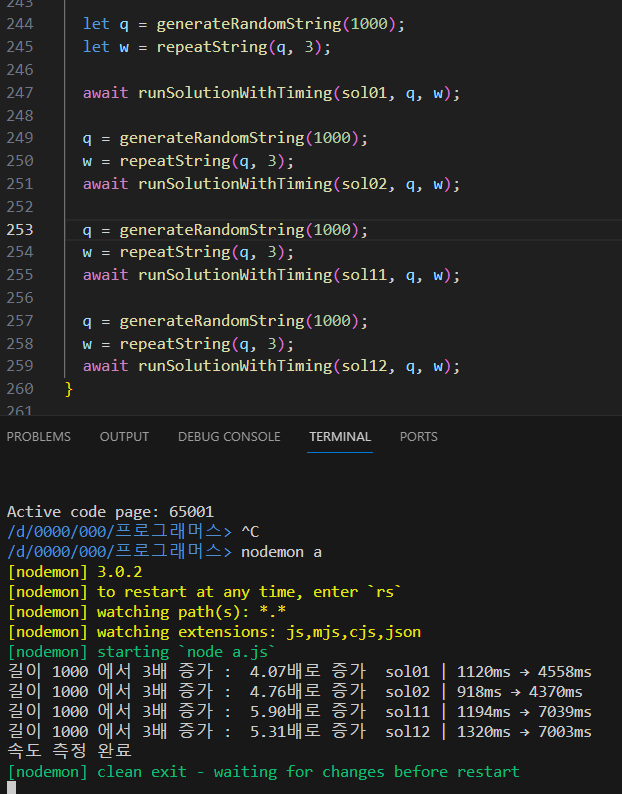Click sol12 argument on line 259
Screen dimensions: 622x794
point(364,366)
